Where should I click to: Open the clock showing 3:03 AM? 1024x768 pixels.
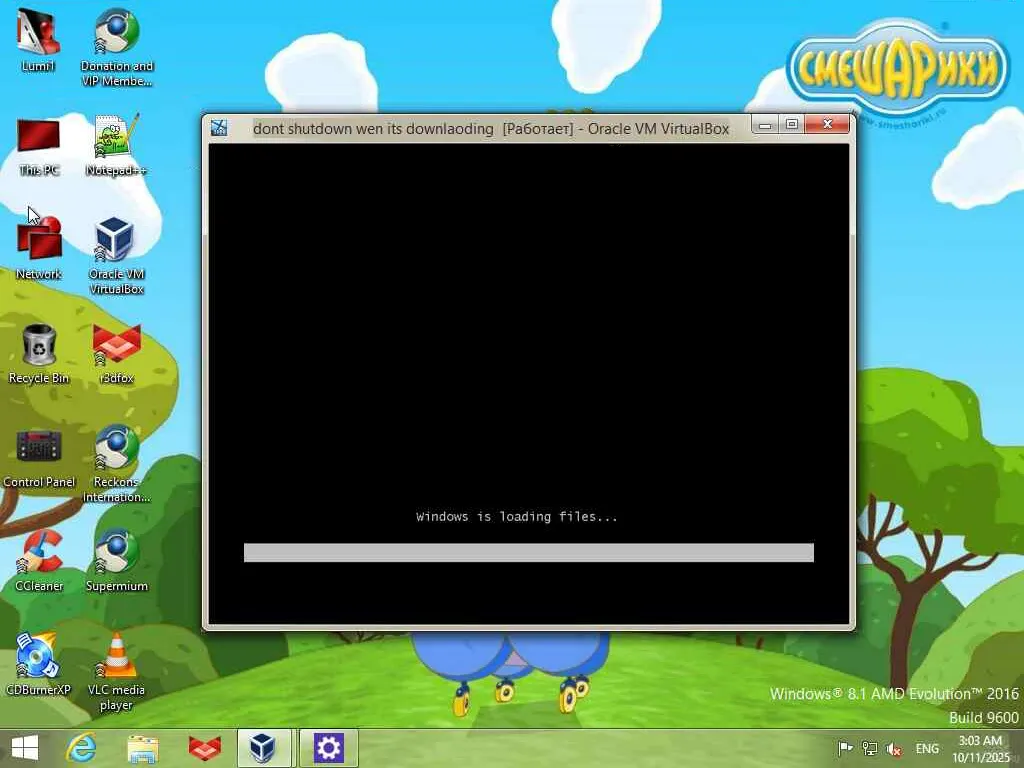[x=980, y=748]
